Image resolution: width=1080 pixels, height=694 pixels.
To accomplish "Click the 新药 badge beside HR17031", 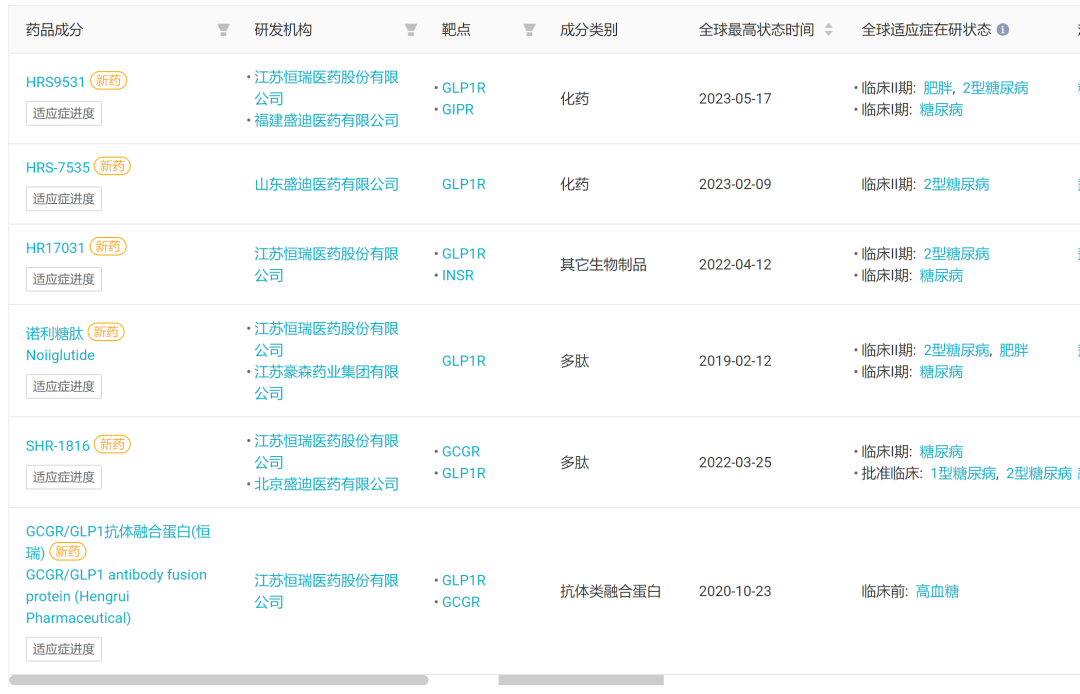I will [x=108, y=246].
